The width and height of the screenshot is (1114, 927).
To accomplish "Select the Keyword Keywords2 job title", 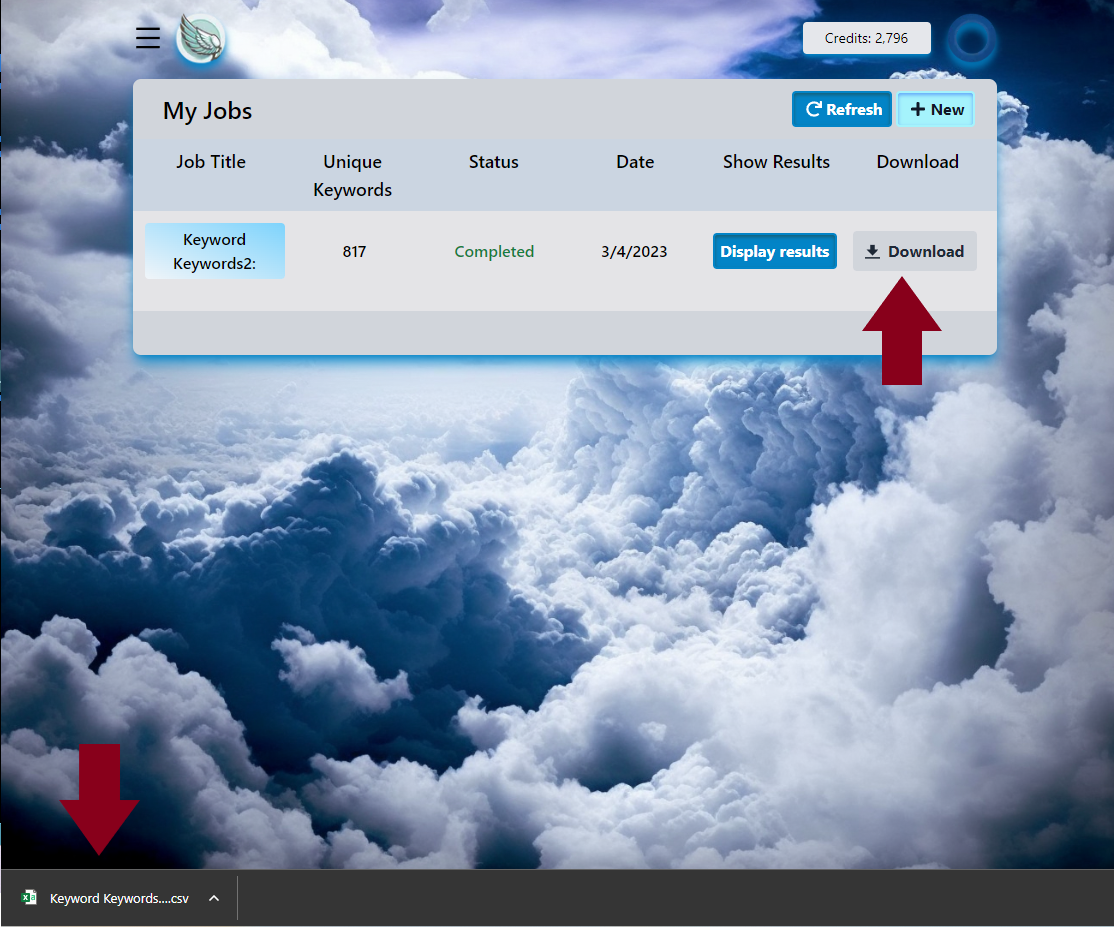I will [x=215, y=251].
